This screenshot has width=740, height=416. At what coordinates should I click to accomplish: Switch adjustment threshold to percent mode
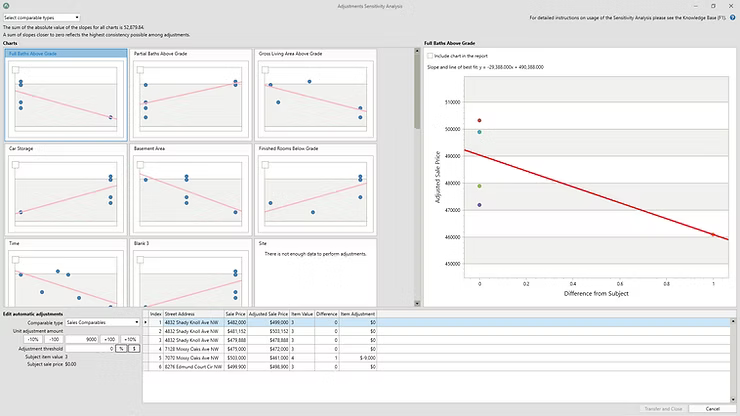(120, 348)
